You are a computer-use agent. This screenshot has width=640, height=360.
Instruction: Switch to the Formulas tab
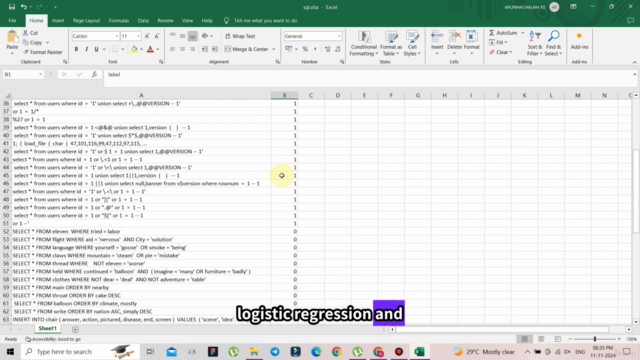tap(119, 20)
